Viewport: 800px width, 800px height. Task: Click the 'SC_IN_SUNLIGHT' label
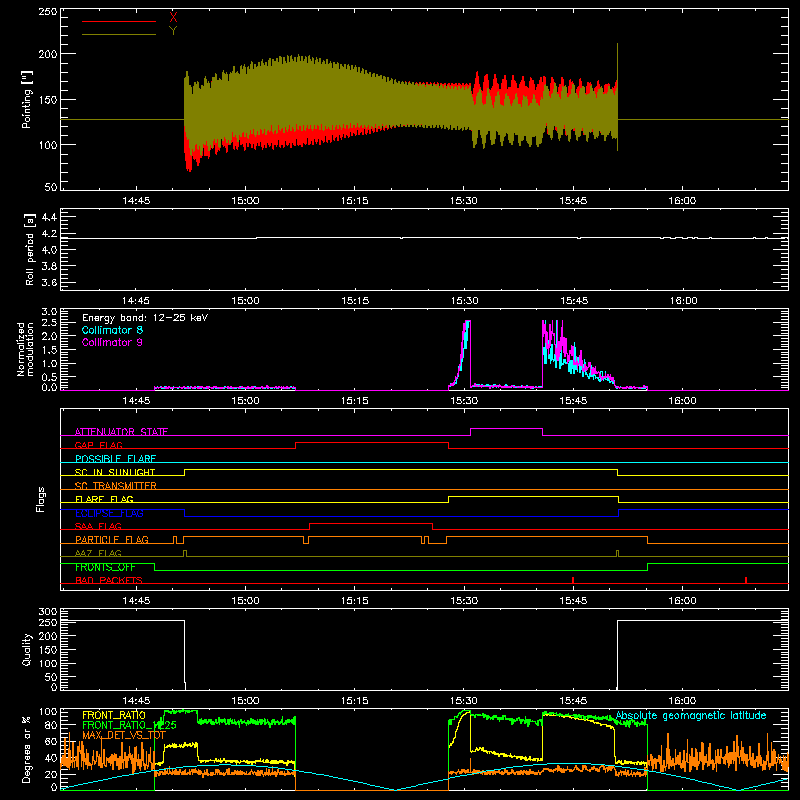click(x=115, y=472)
